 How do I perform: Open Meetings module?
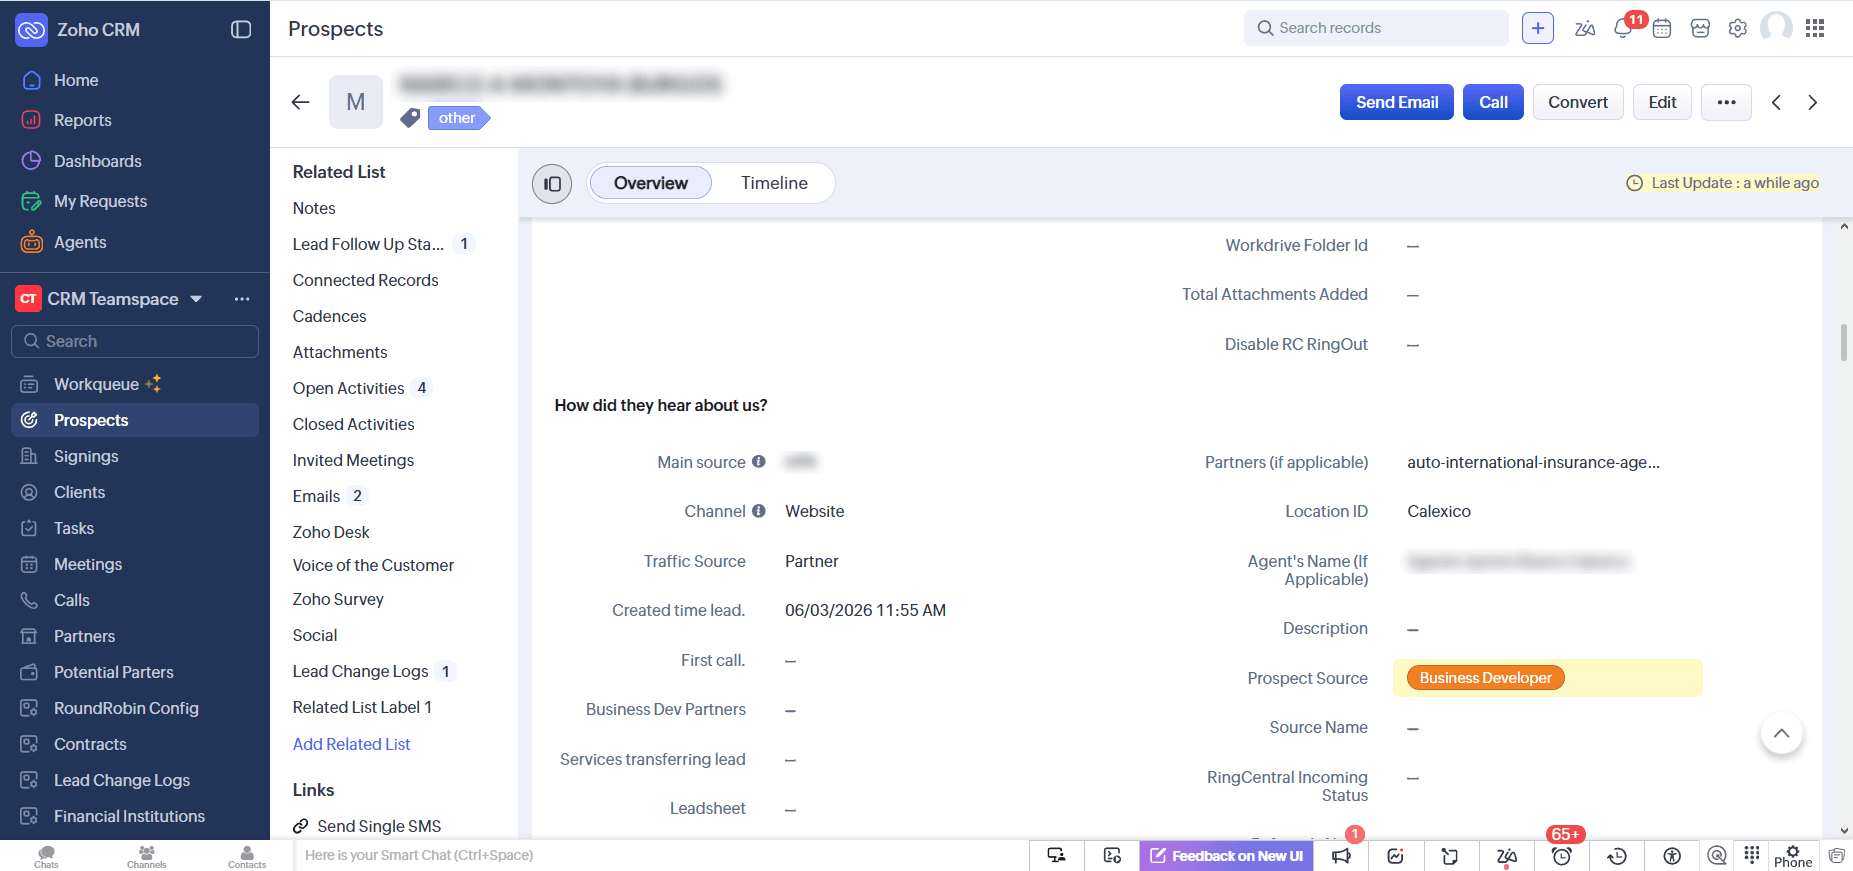point(88,564)
